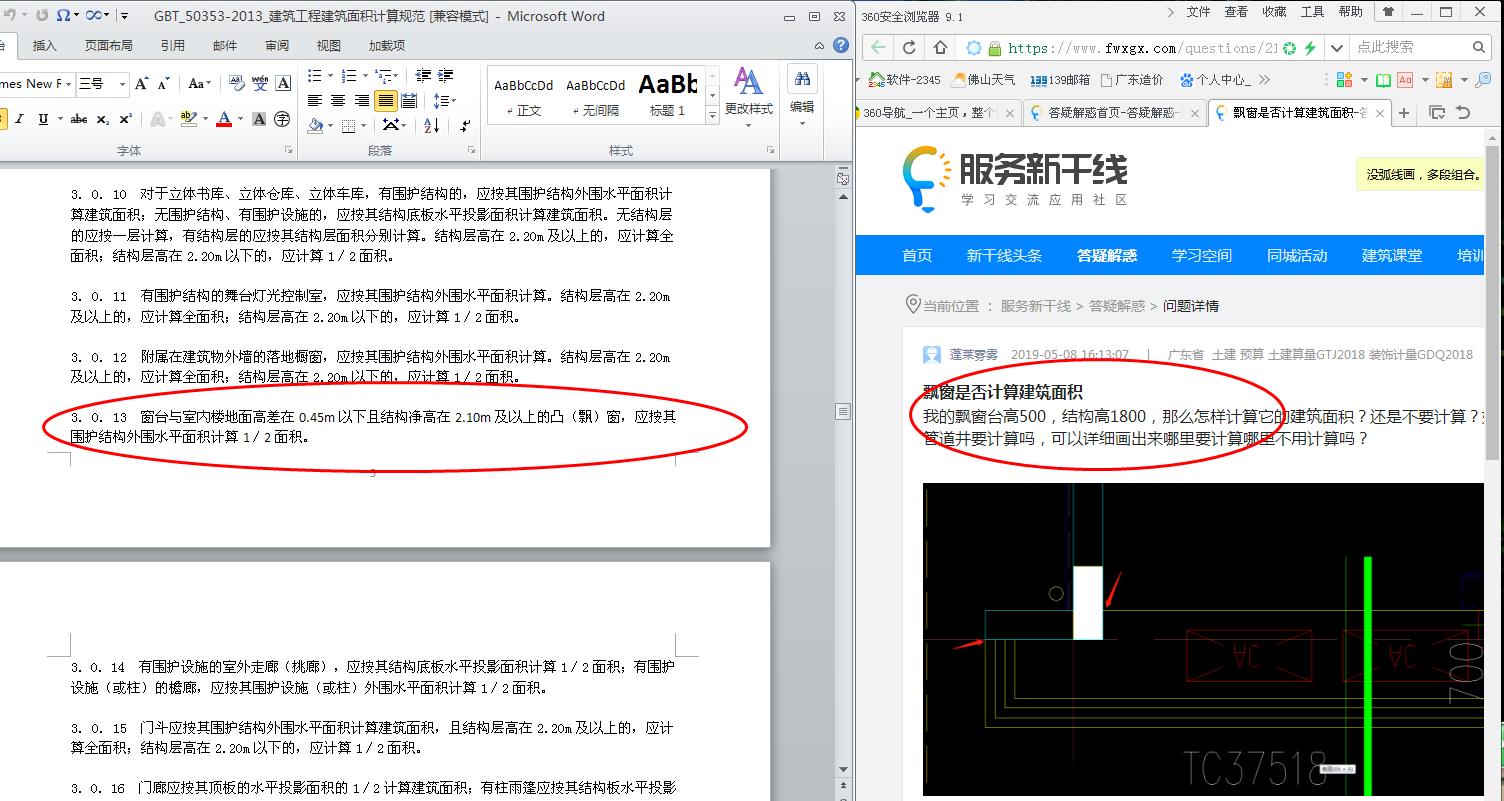Switch to the 插入 ribbon tab
The image size is (1504, 801).
[x=45, y=45]
